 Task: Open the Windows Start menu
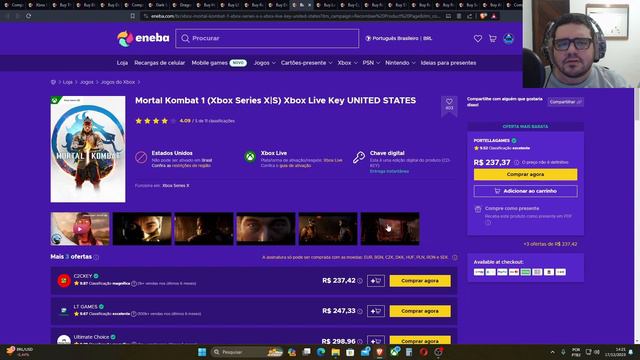coord(202,352)
